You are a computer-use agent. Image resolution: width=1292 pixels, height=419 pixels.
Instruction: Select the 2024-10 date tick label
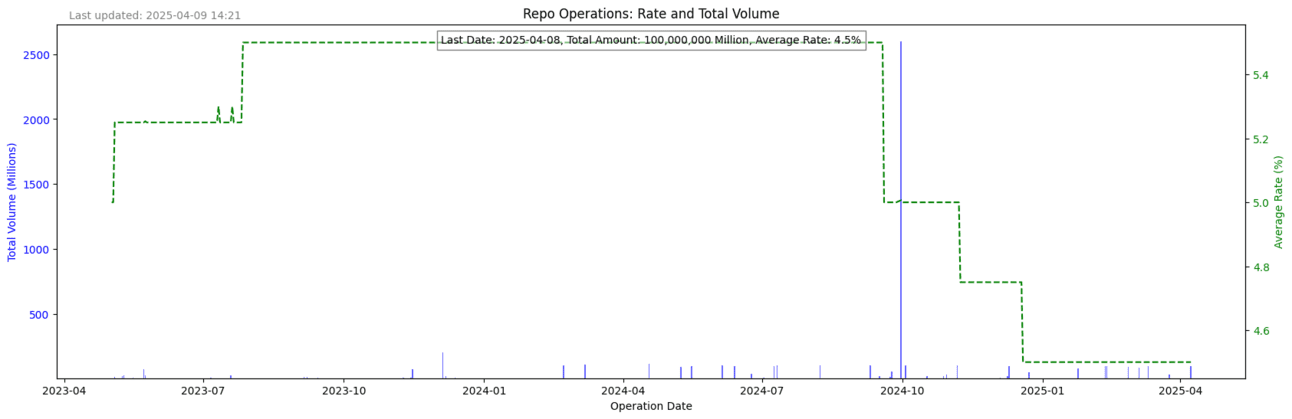(x=902, y=391)
